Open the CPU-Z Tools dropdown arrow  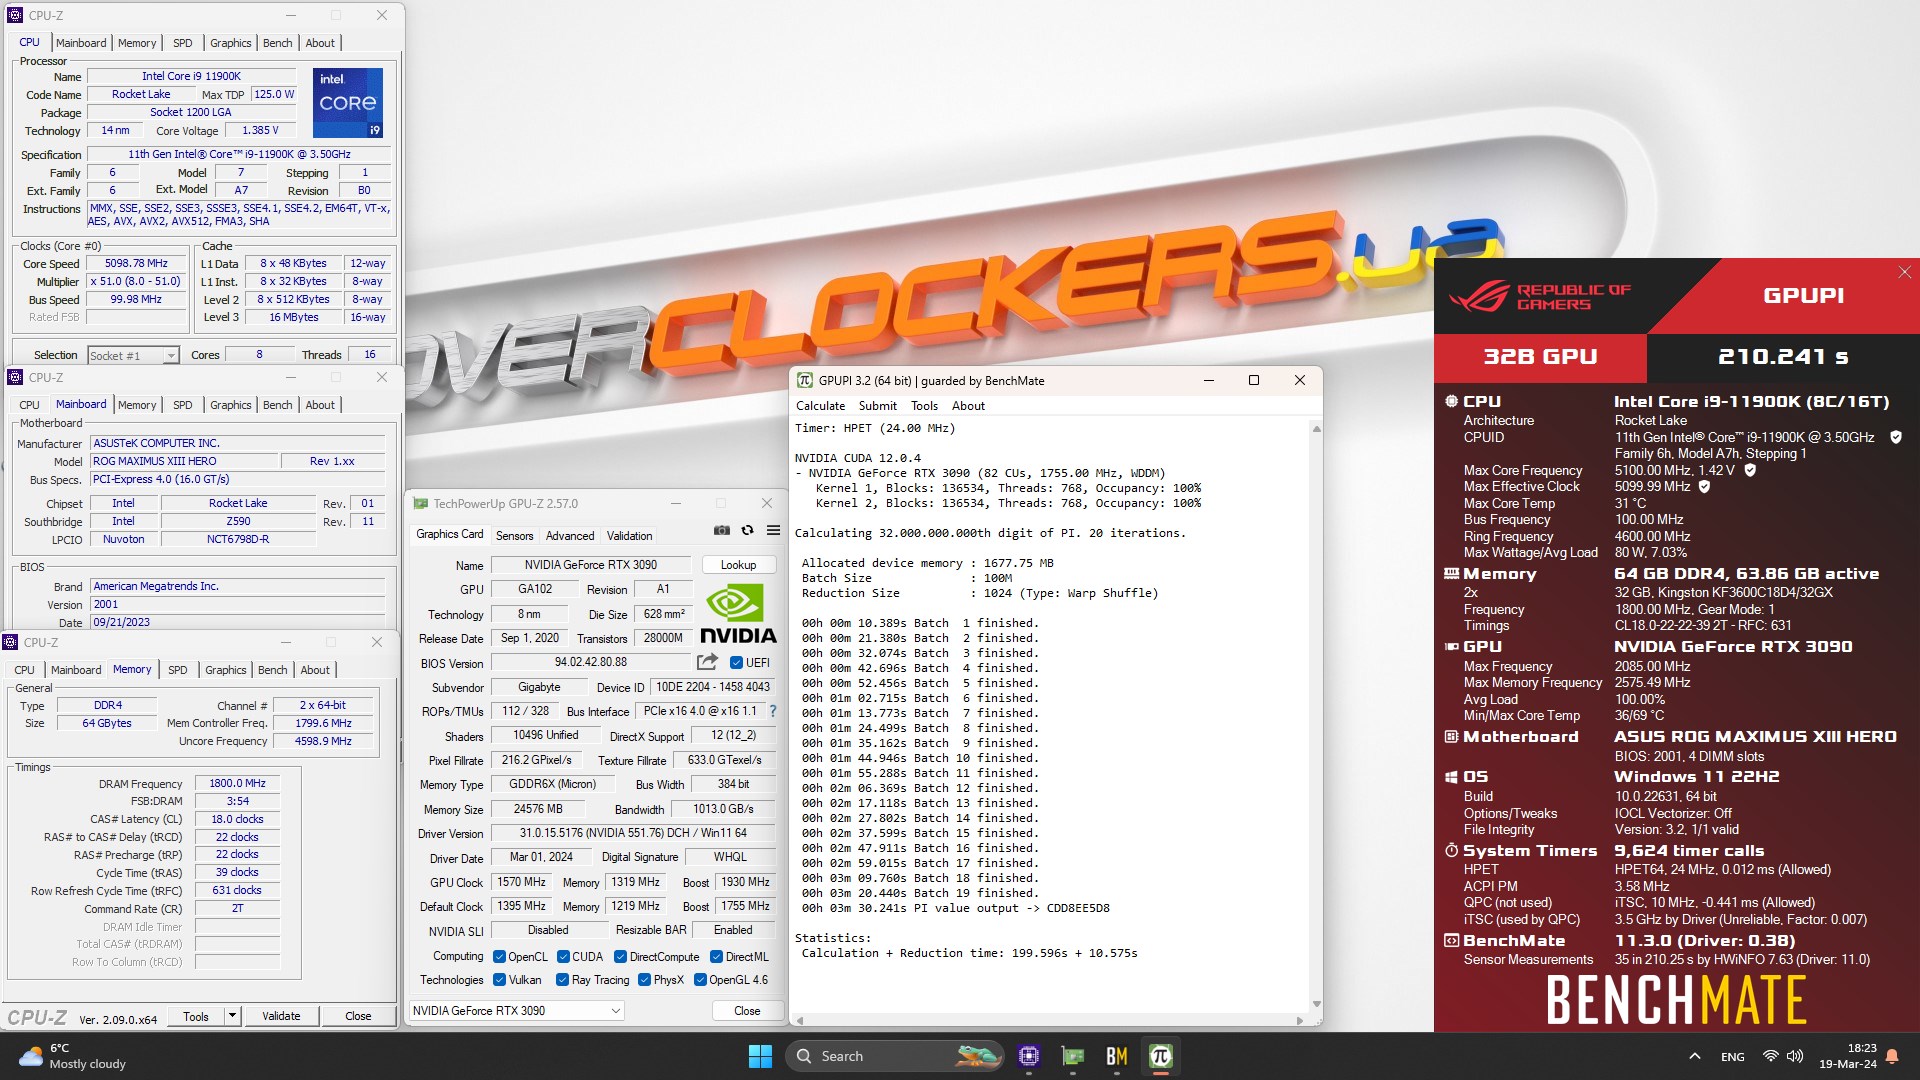(x=232, y=1015)
